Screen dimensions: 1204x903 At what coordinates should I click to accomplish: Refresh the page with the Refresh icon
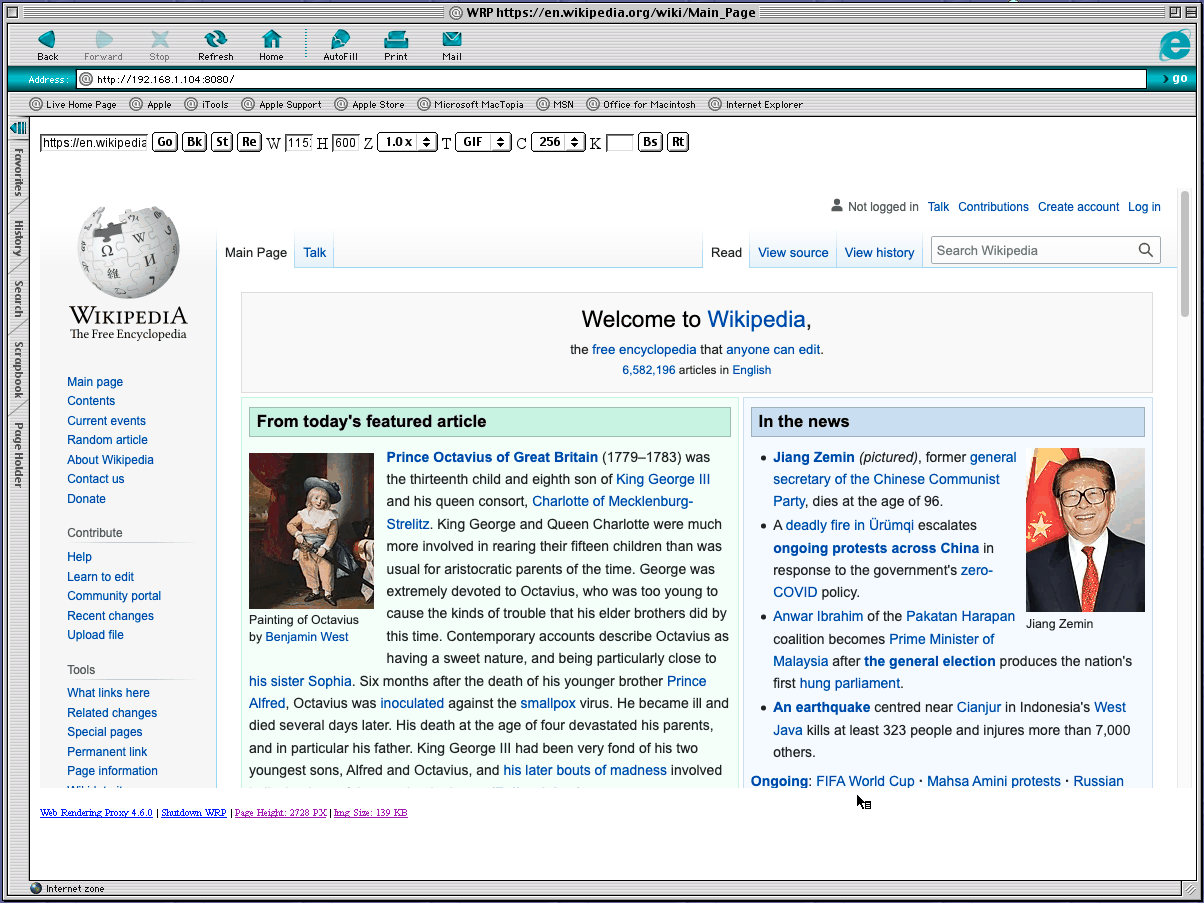[x=215, y=38]
